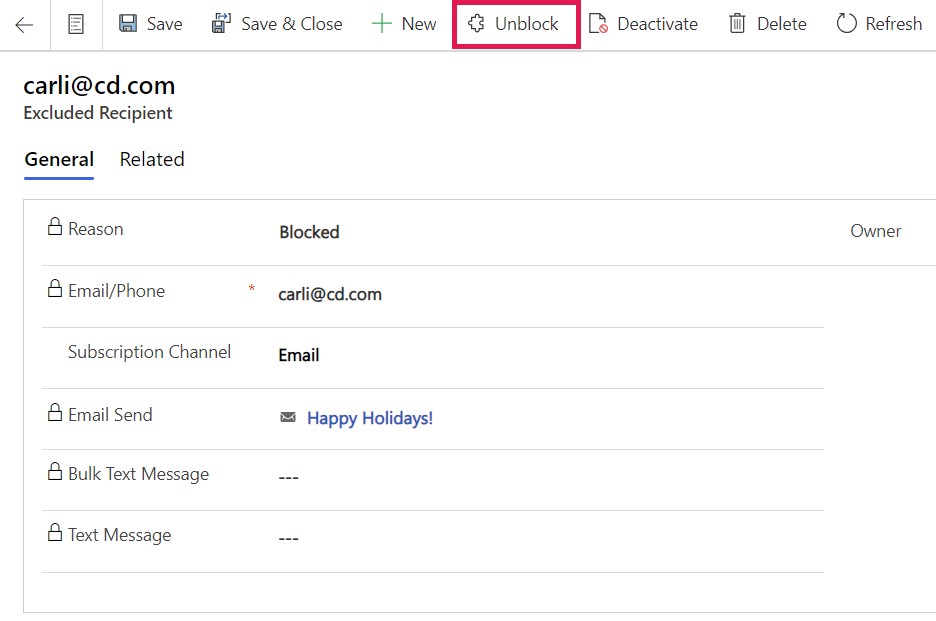Click envelope icon next to Happy Holidays!
Screen dimensions: 936x621
pyautogui.click(x=288, y=417)
